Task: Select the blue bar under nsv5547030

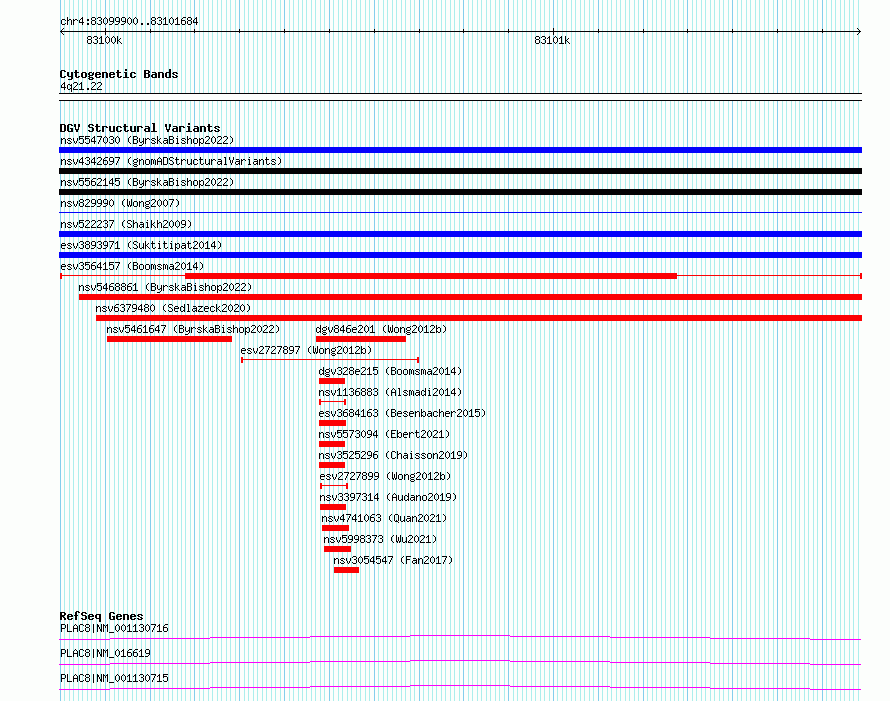Action: click(x=460, y=150)
